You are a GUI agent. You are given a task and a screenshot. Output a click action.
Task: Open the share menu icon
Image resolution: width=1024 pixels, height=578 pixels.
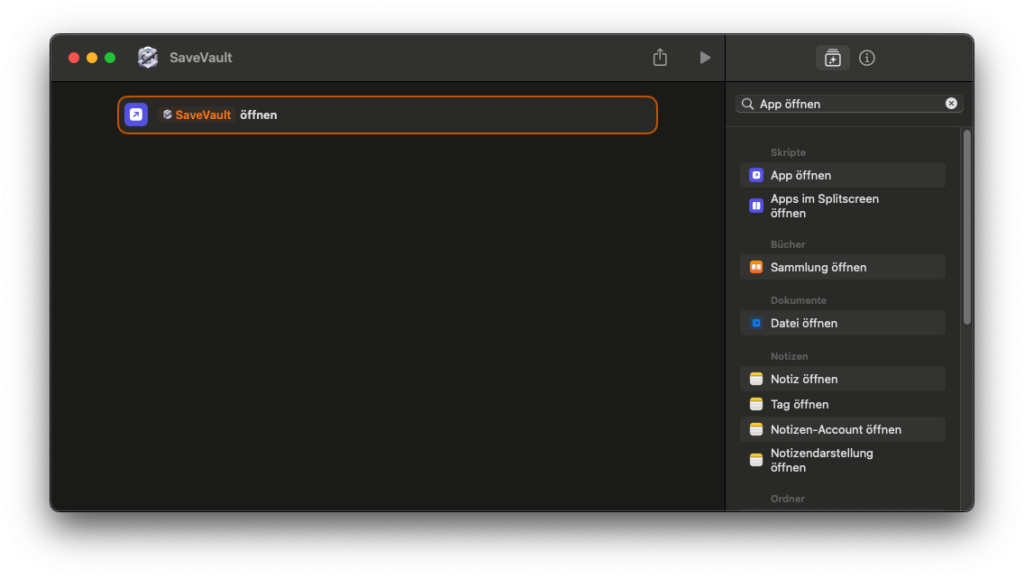(x=660, y=57)
